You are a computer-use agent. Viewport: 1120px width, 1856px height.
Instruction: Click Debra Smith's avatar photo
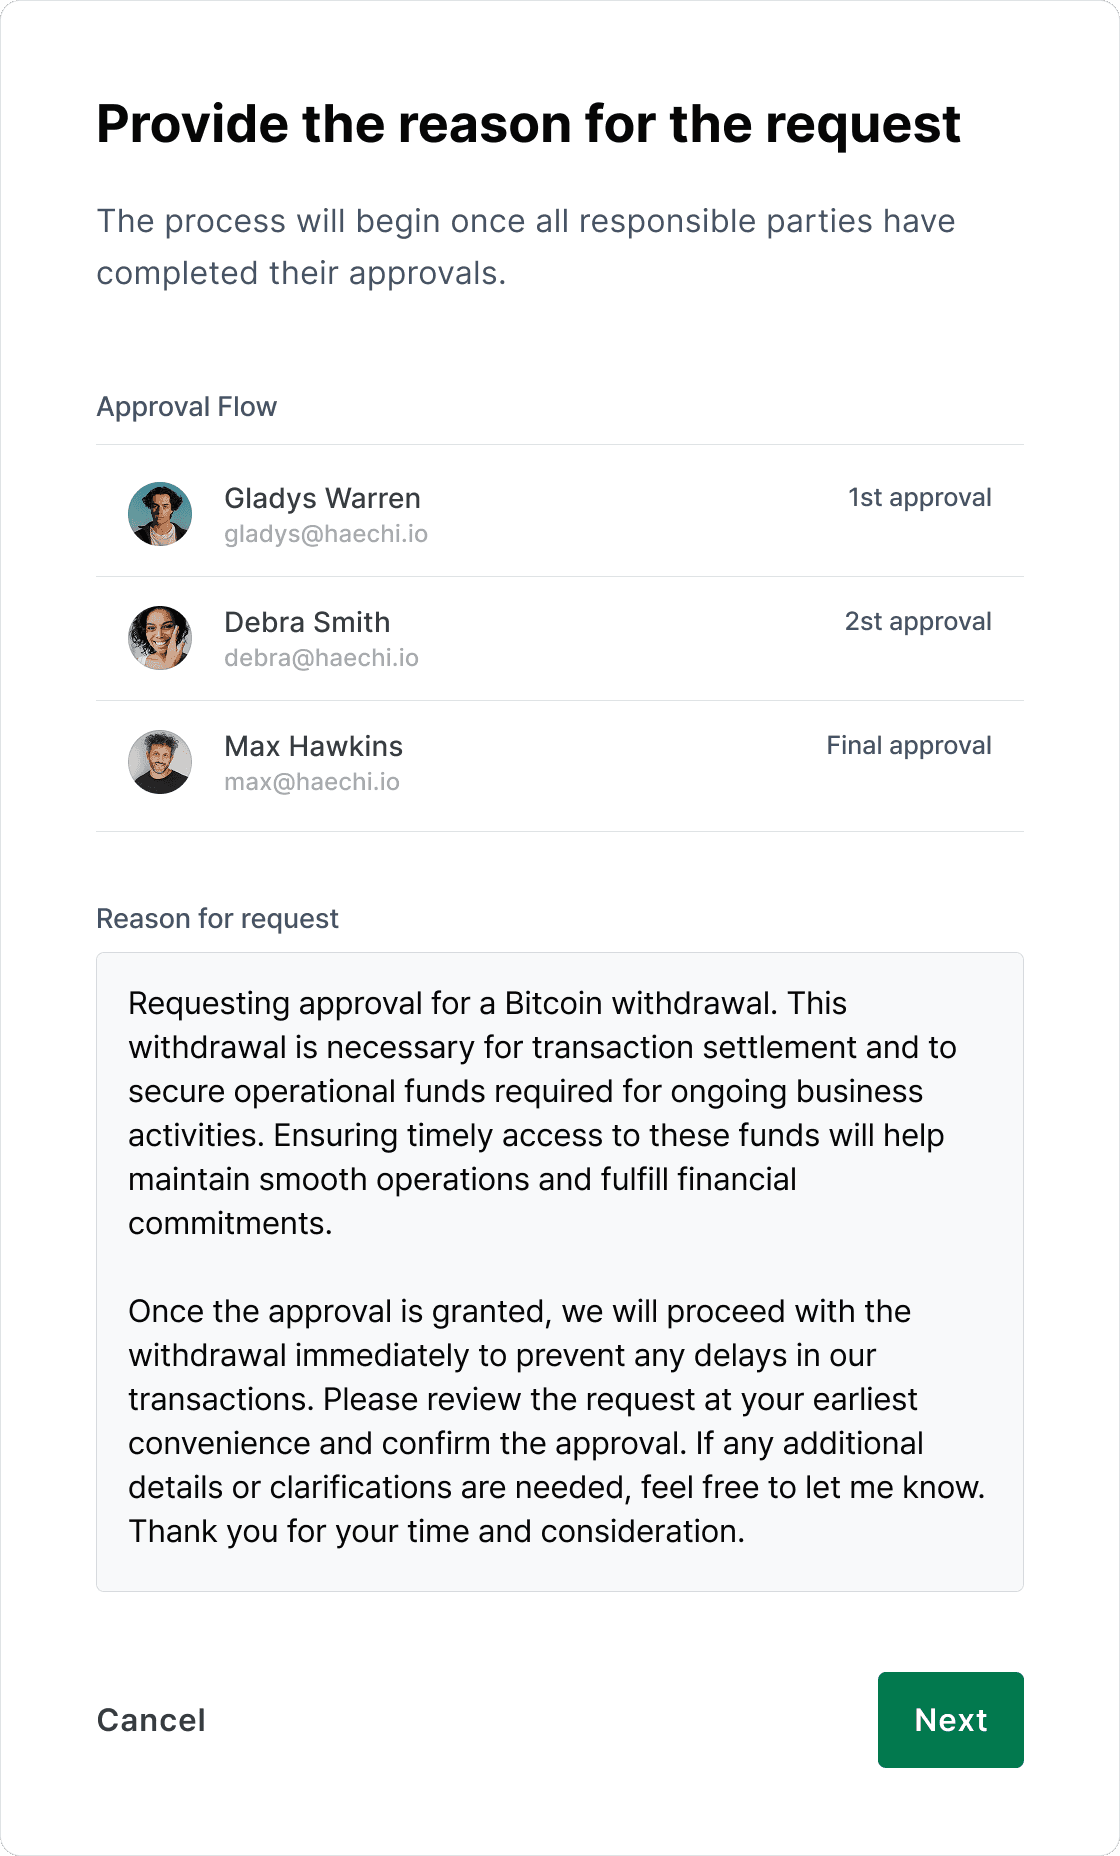pos(160,638)
